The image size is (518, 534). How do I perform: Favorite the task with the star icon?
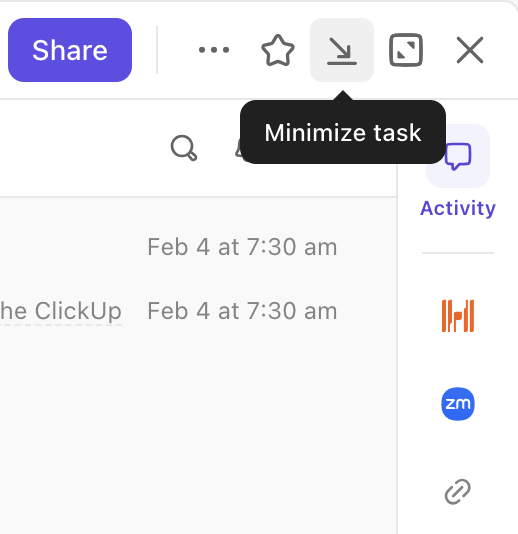click(278, 50)
